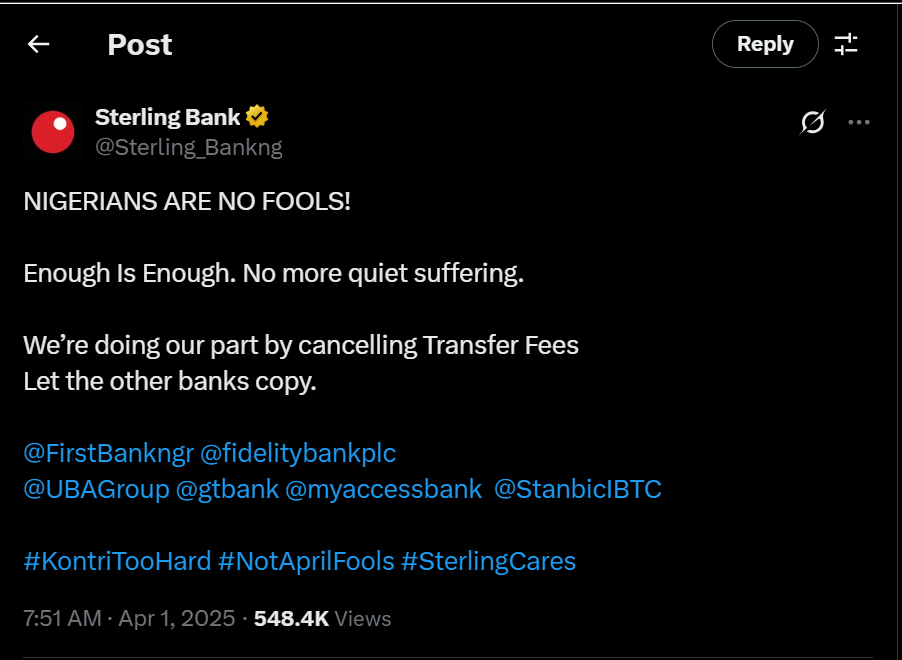The image size is (902, 660).
Task: Visit the @fidelitybankplc mention
Action: (298, 453)
